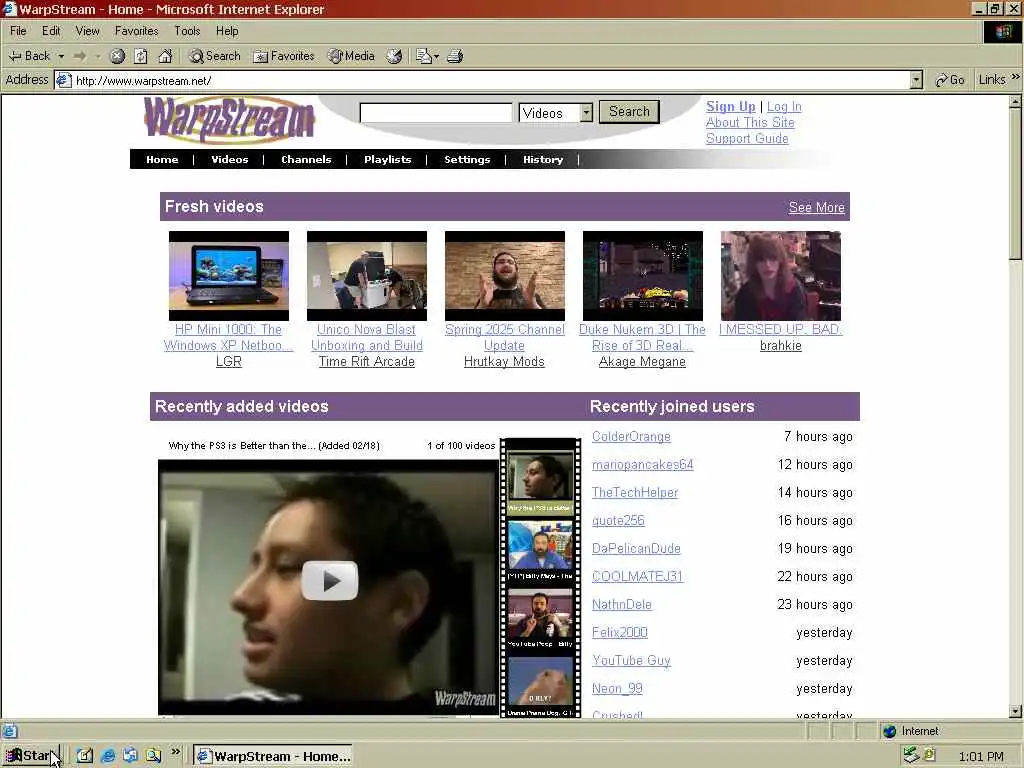Open the brahkie channel link
This screenshot has width=1024, height=768.
780,345
